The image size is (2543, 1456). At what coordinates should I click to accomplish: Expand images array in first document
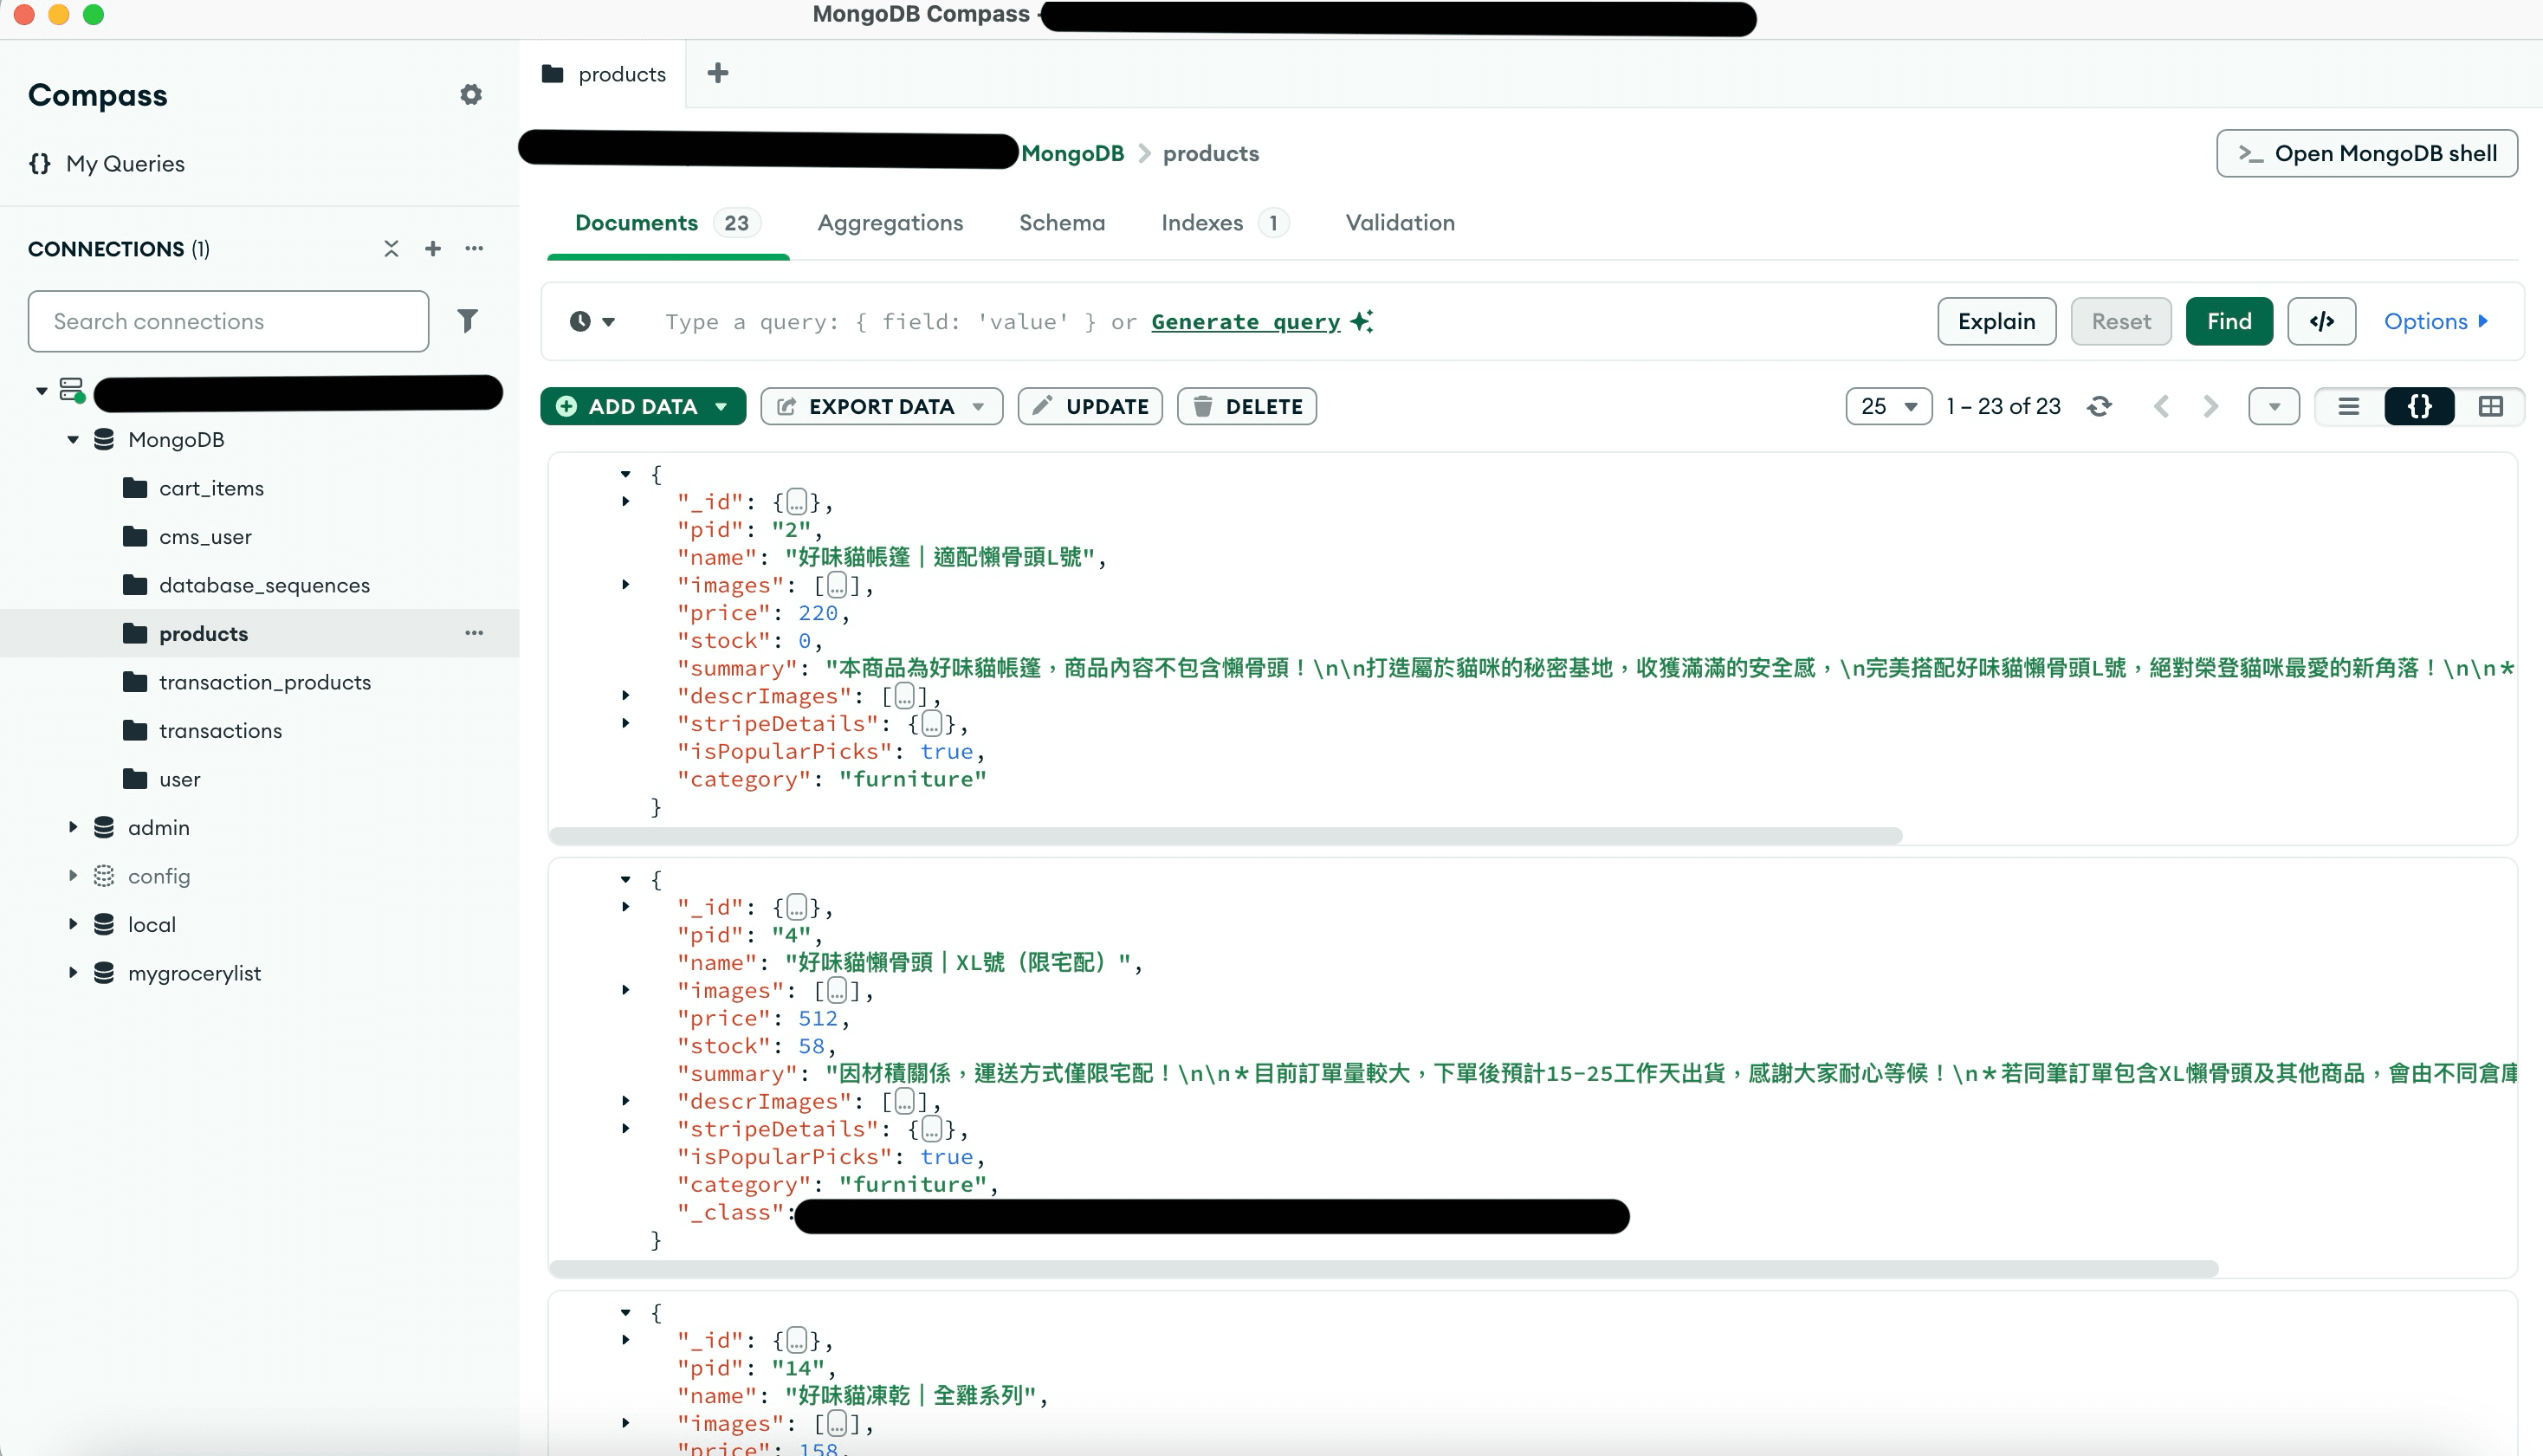coord(626,585)
